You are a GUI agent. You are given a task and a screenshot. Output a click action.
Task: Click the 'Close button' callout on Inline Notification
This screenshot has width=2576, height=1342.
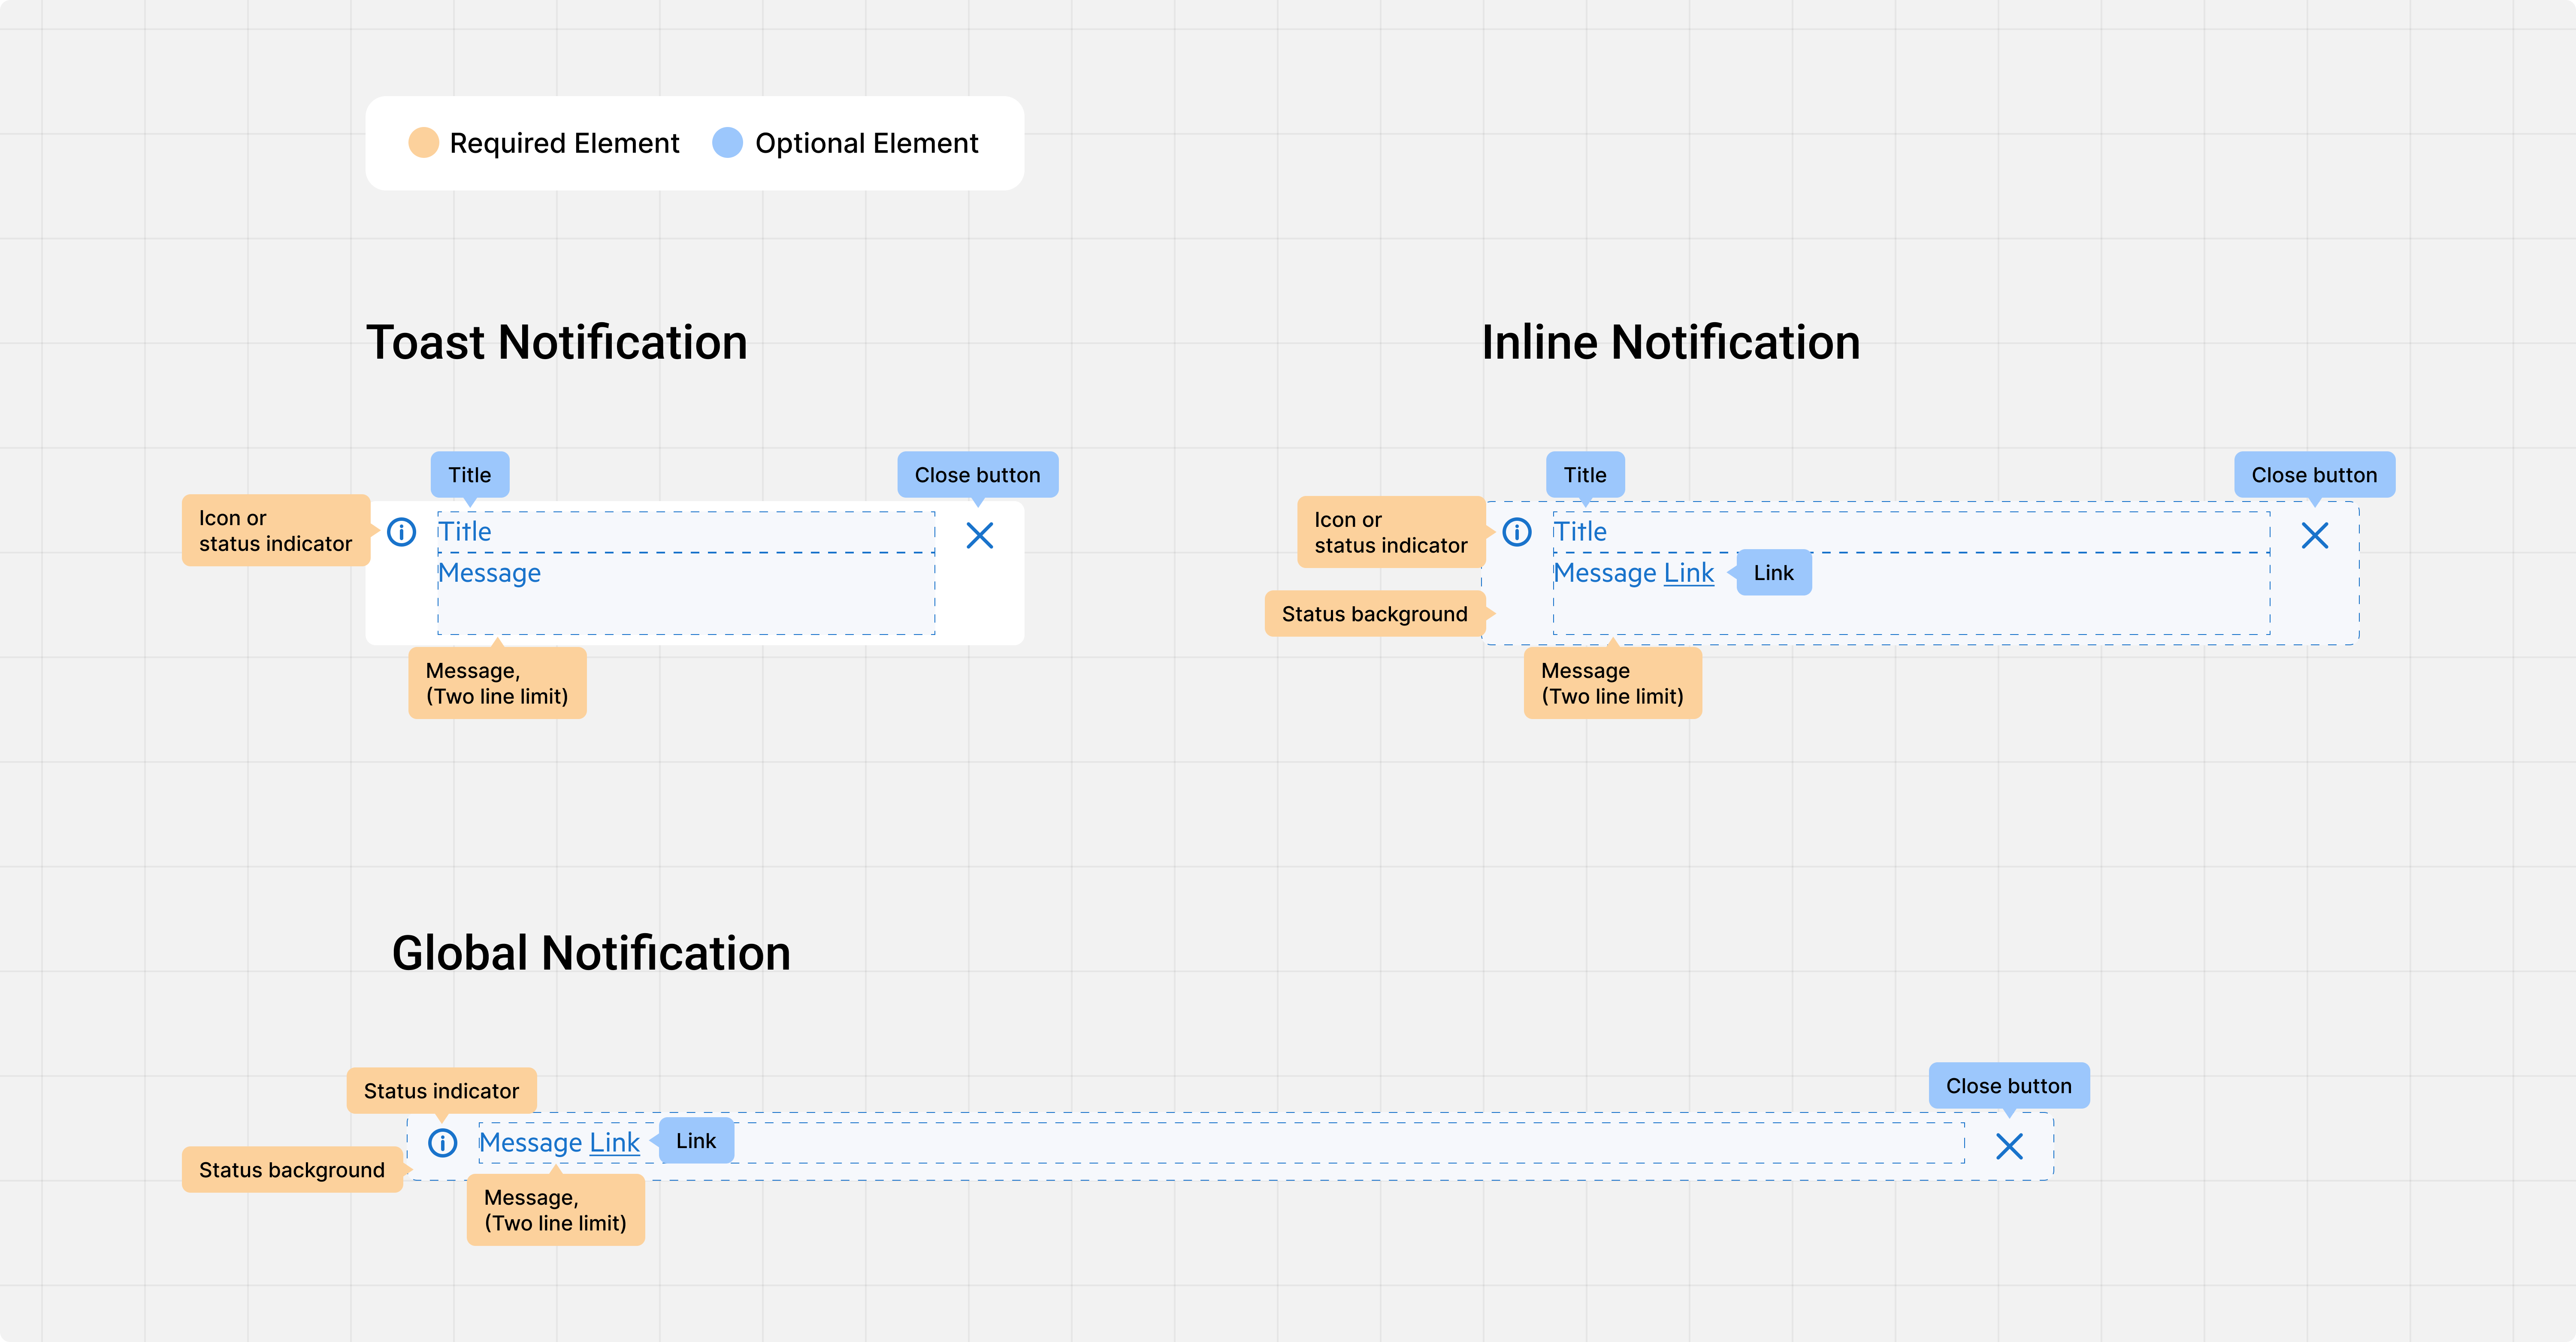(2315, 474)
